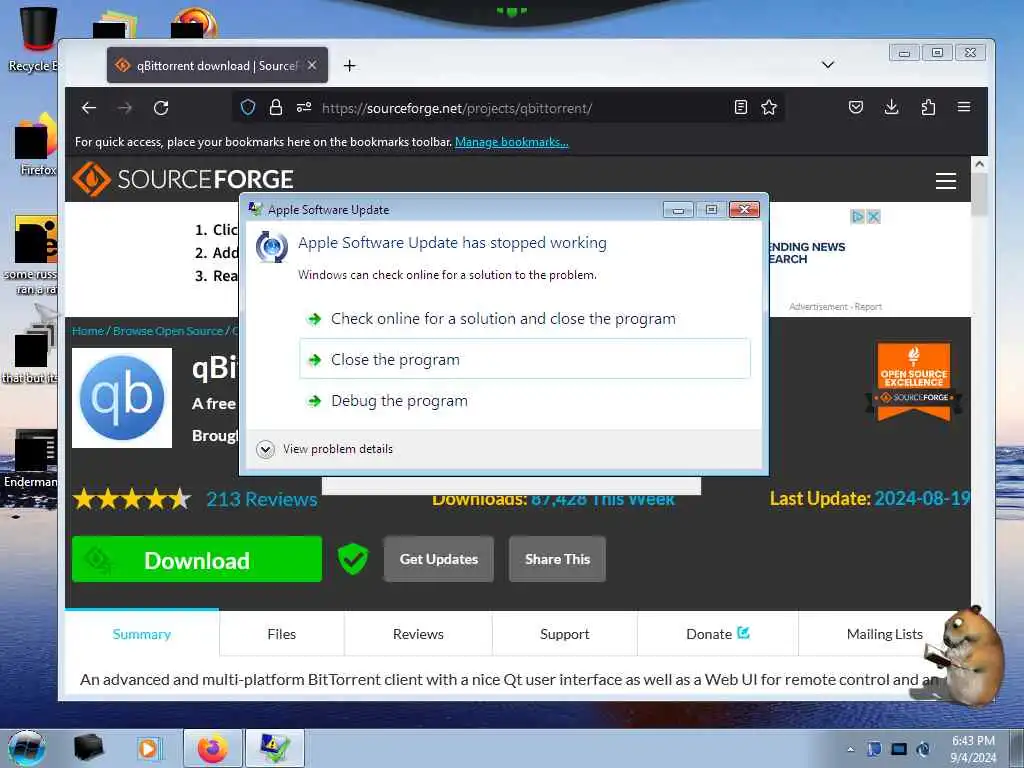Open the 213 Reviews link
The width and height of the screenshot is (1024, 768).
pyautogui.click(x=262, y=500)
